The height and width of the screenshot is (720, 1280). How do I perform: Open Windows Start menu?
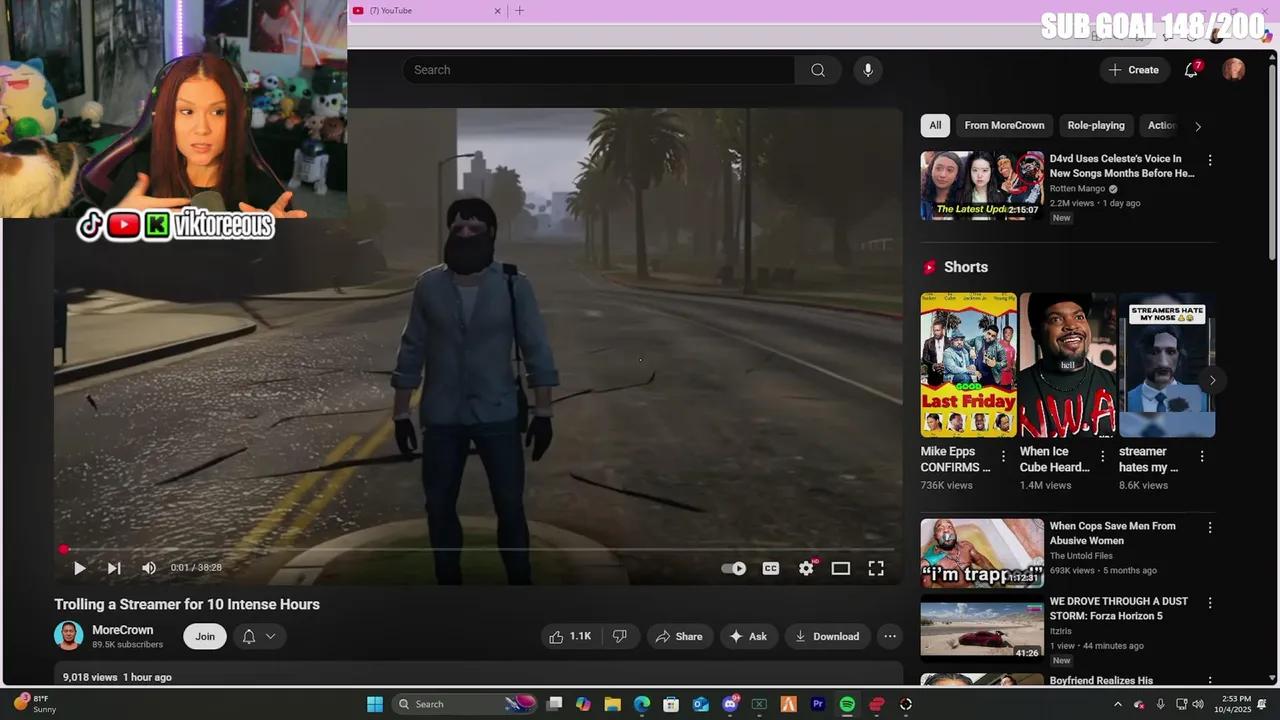coord(374,704)
